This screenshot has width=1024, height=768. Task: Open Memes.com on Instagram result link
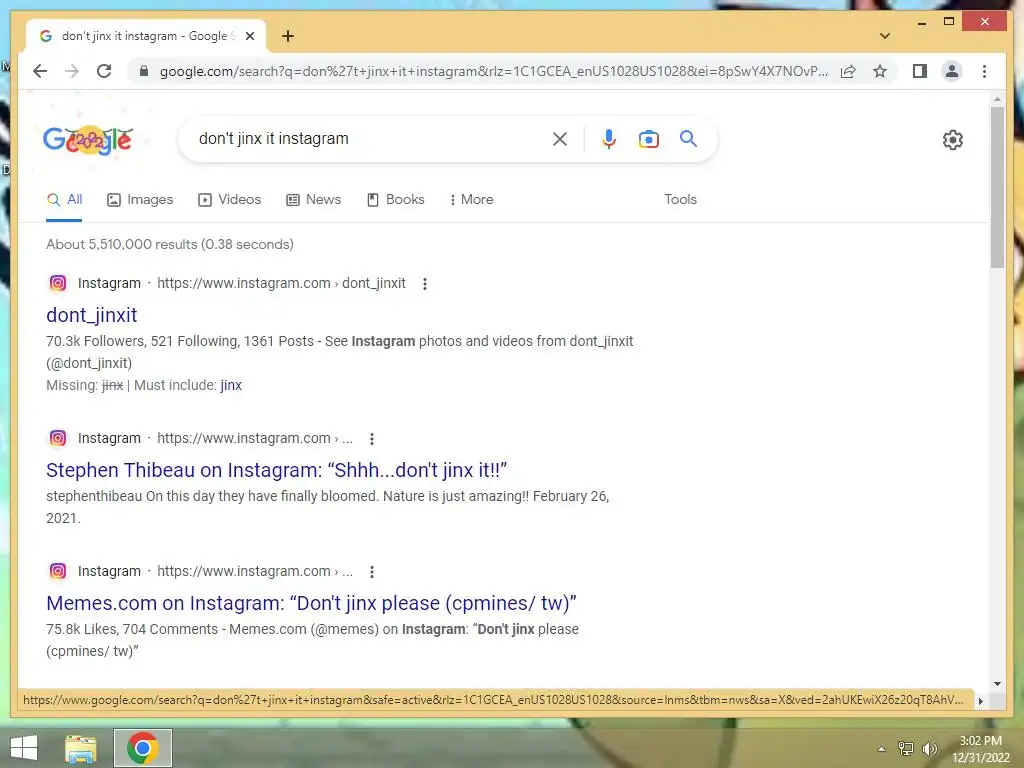click(x=312, y=603)
